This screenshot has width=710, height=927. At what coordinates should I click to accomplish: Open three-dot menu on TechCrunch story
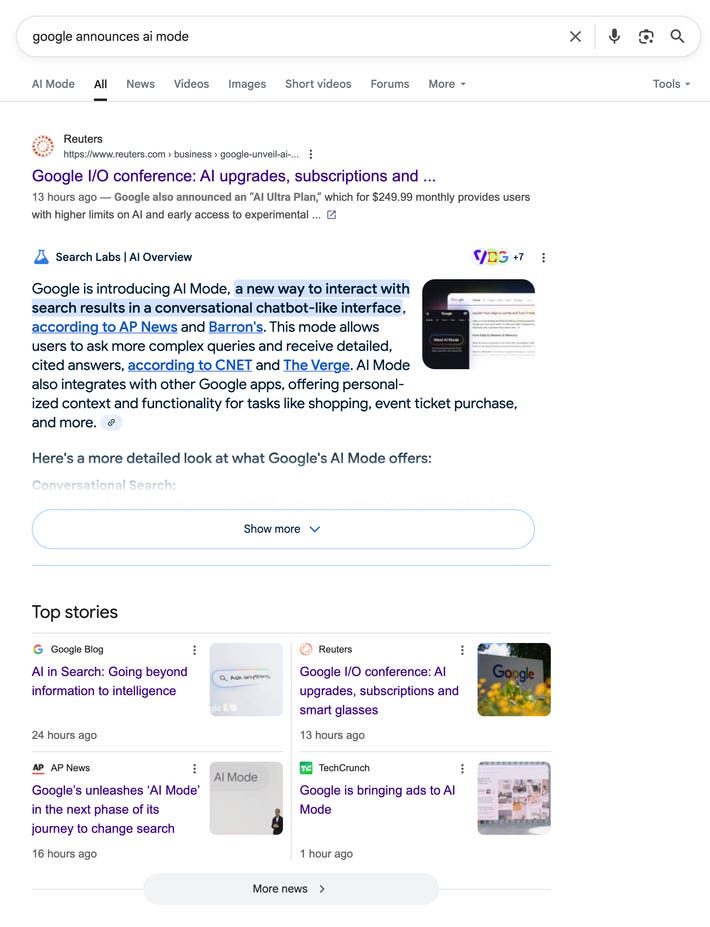point(462,768)
